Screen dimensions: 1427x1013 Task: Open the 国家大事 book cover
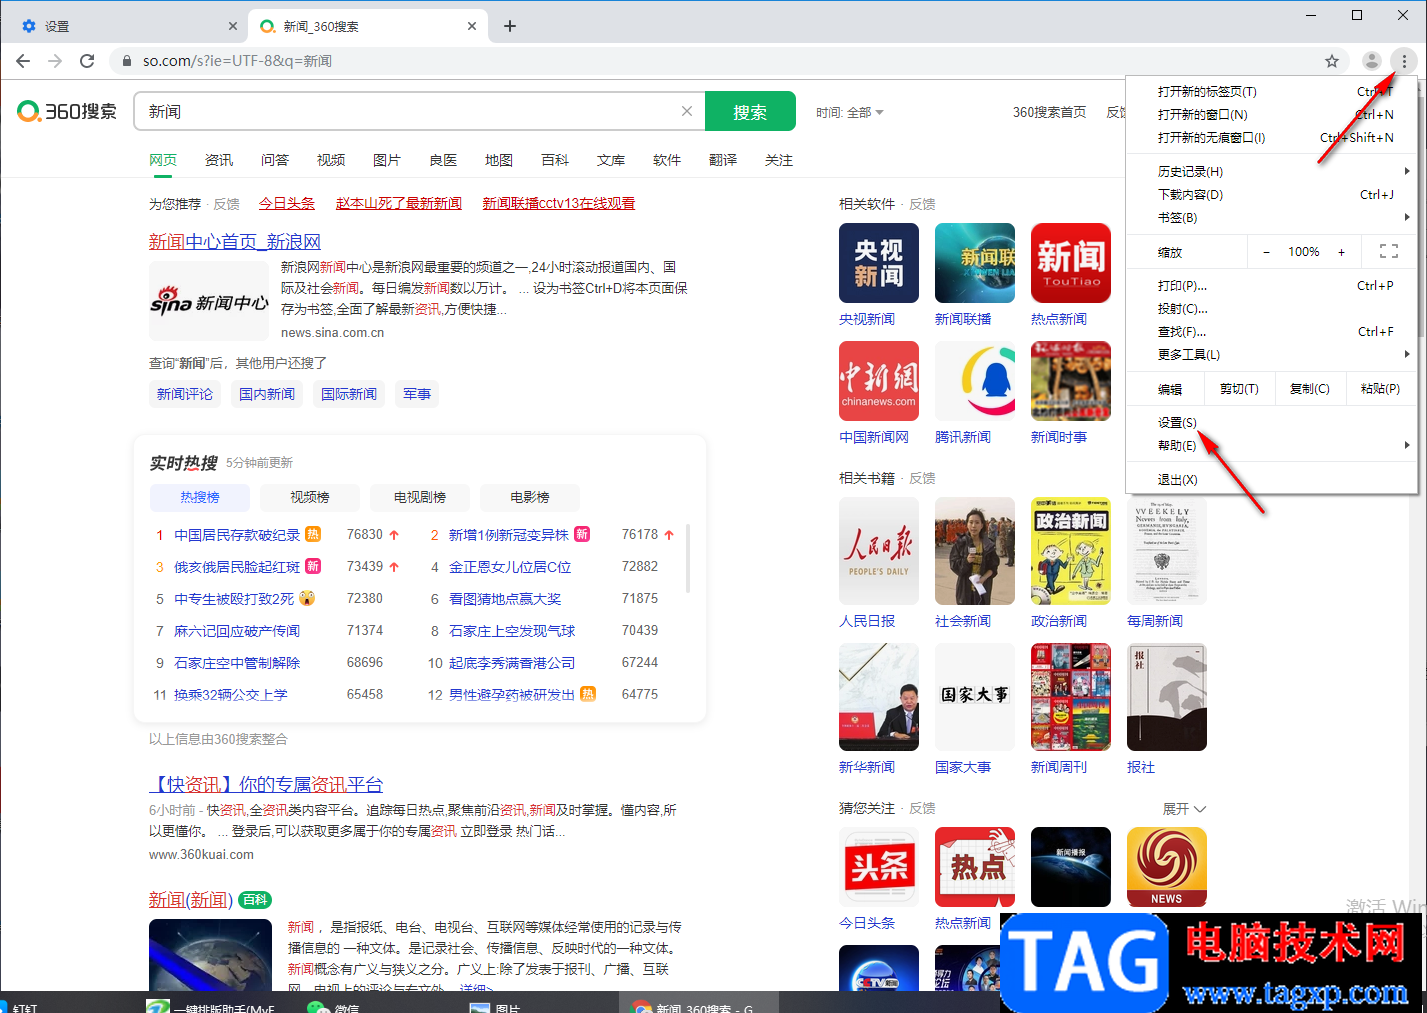click(975, 697)
